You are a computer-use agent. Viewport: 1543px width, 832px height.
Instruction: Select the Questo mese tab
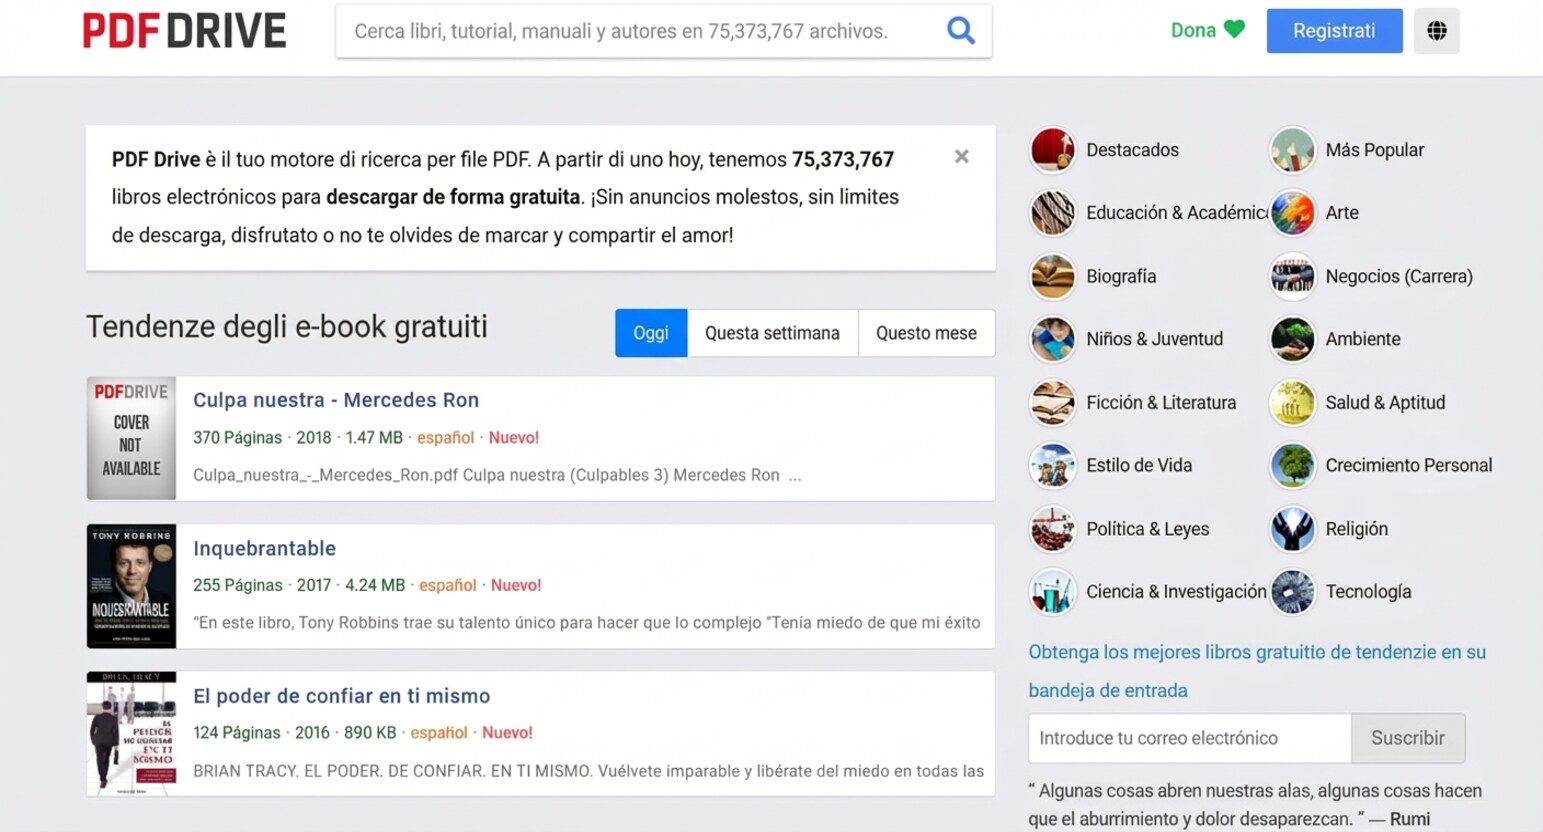926,333
